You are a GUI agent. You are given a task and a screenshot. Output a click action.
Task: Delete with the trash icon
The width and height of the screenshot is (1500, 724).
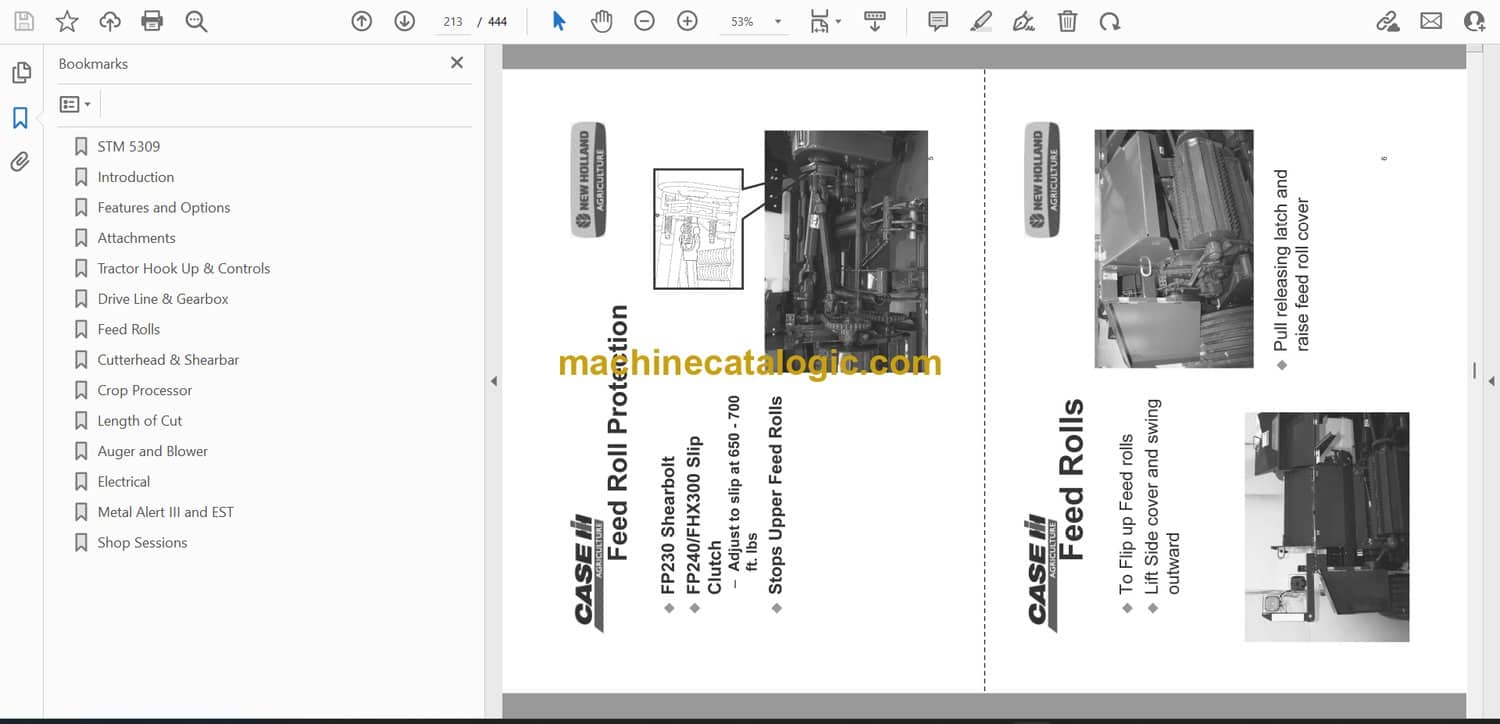tap(1067, 21)
